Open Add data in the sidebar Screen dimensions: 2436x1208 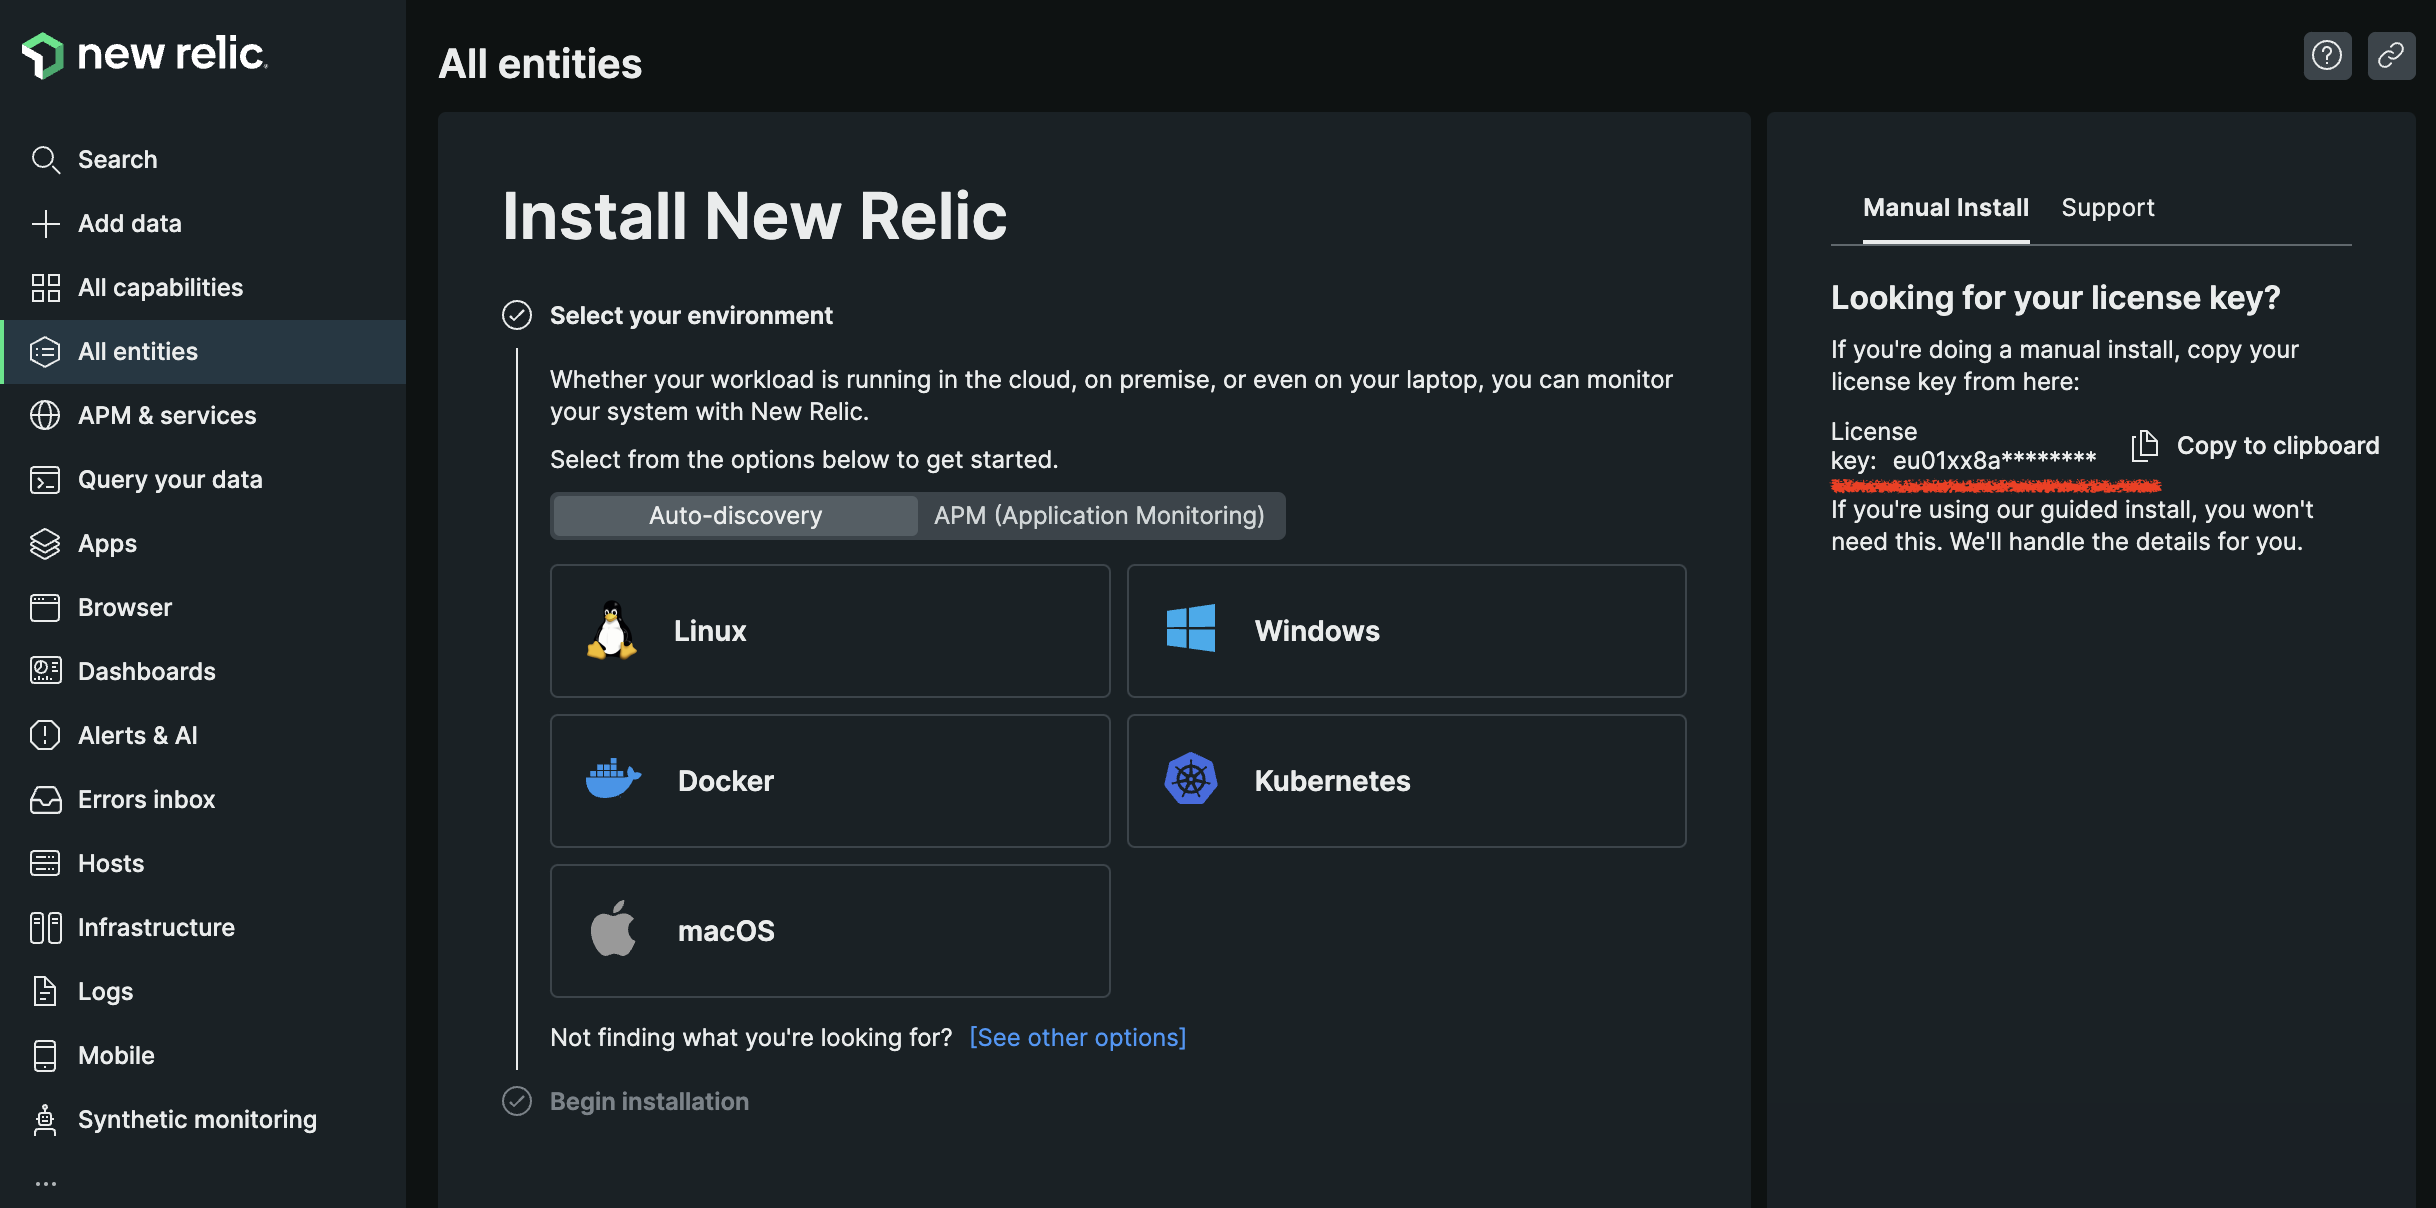(203, 224)
